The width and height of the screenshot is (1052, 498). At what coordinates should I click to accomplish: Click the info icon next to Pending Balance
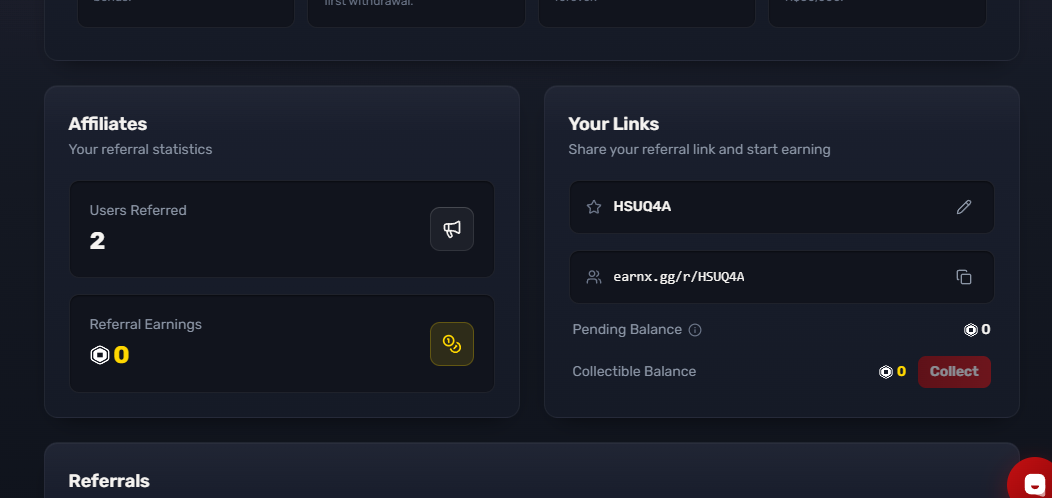[695, 330]
